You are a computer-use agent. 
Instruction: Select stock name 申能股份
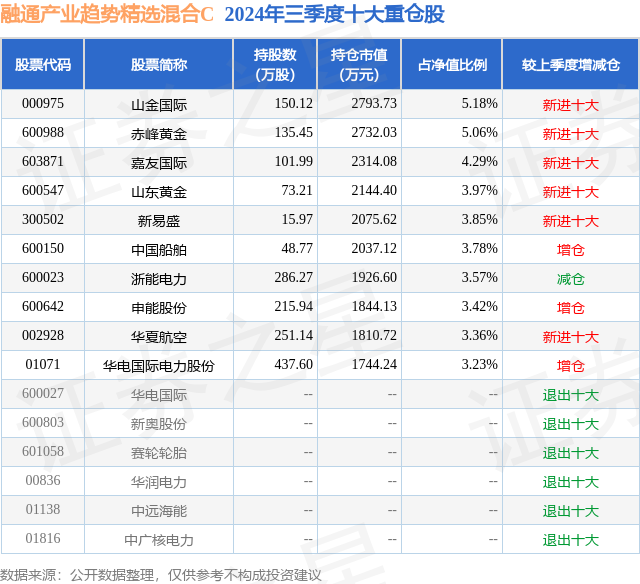tap(159, 308)
